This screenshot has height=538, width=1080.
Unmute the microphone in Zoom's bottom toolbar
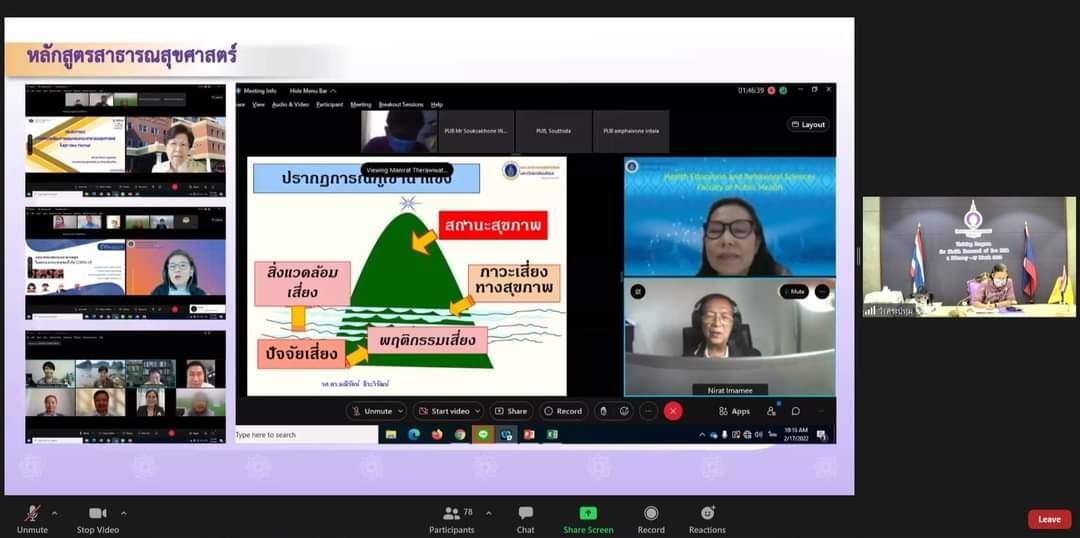pyautogui.click(x=32, y=519)
